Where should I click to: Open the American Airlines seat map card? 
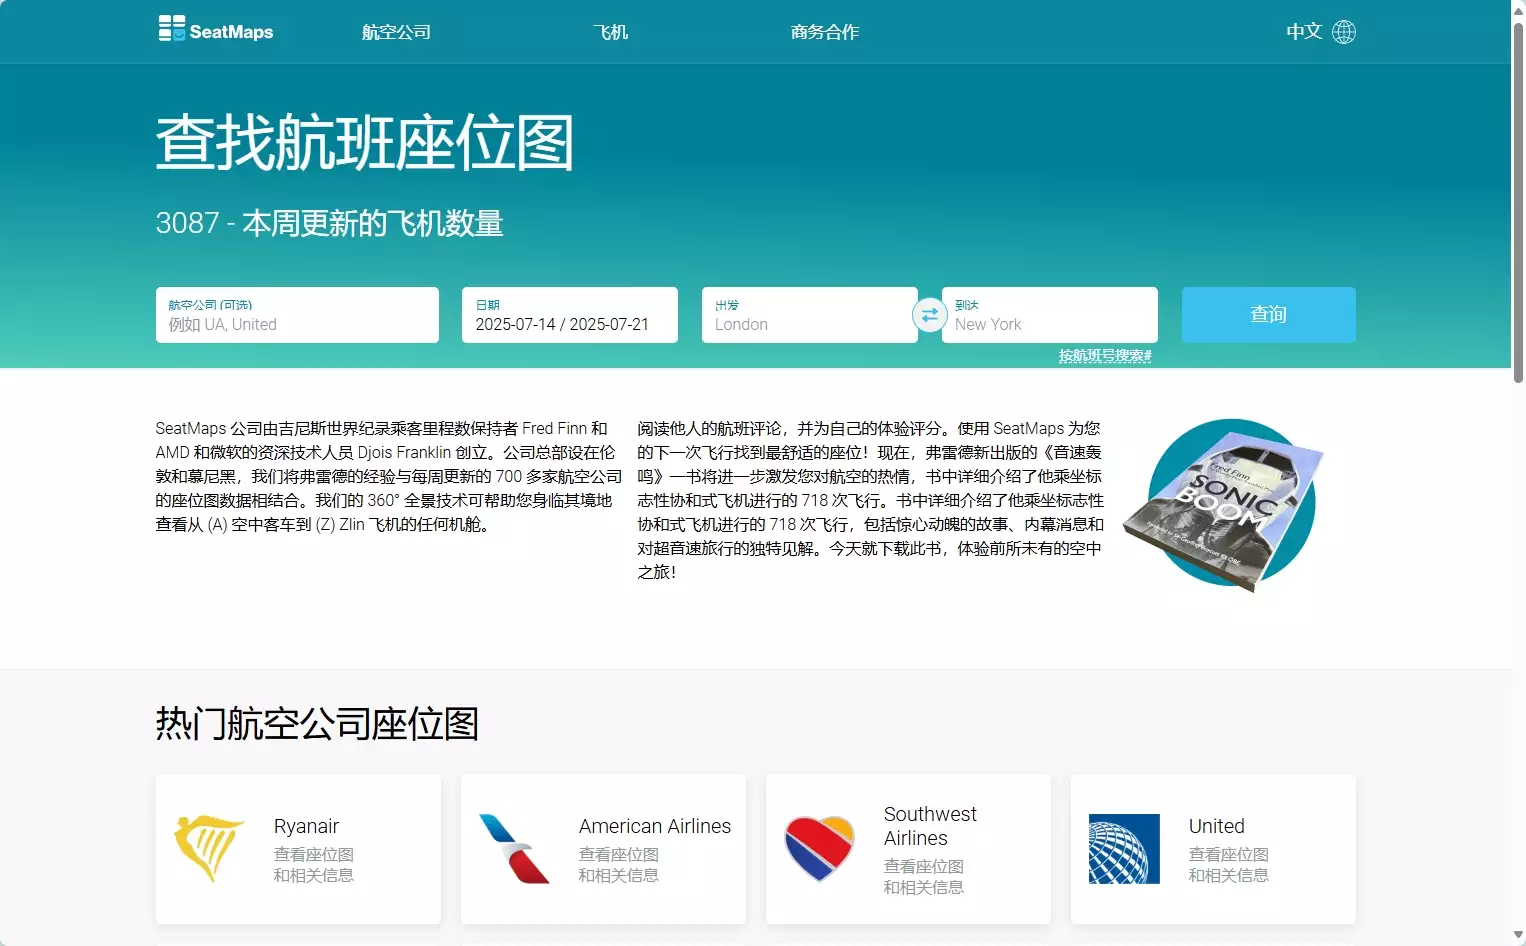[603, 849]
